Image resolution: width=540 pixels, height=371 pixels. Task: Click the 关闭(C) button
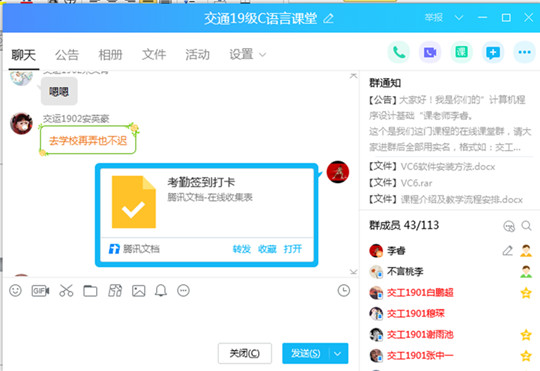coord(245,353)
